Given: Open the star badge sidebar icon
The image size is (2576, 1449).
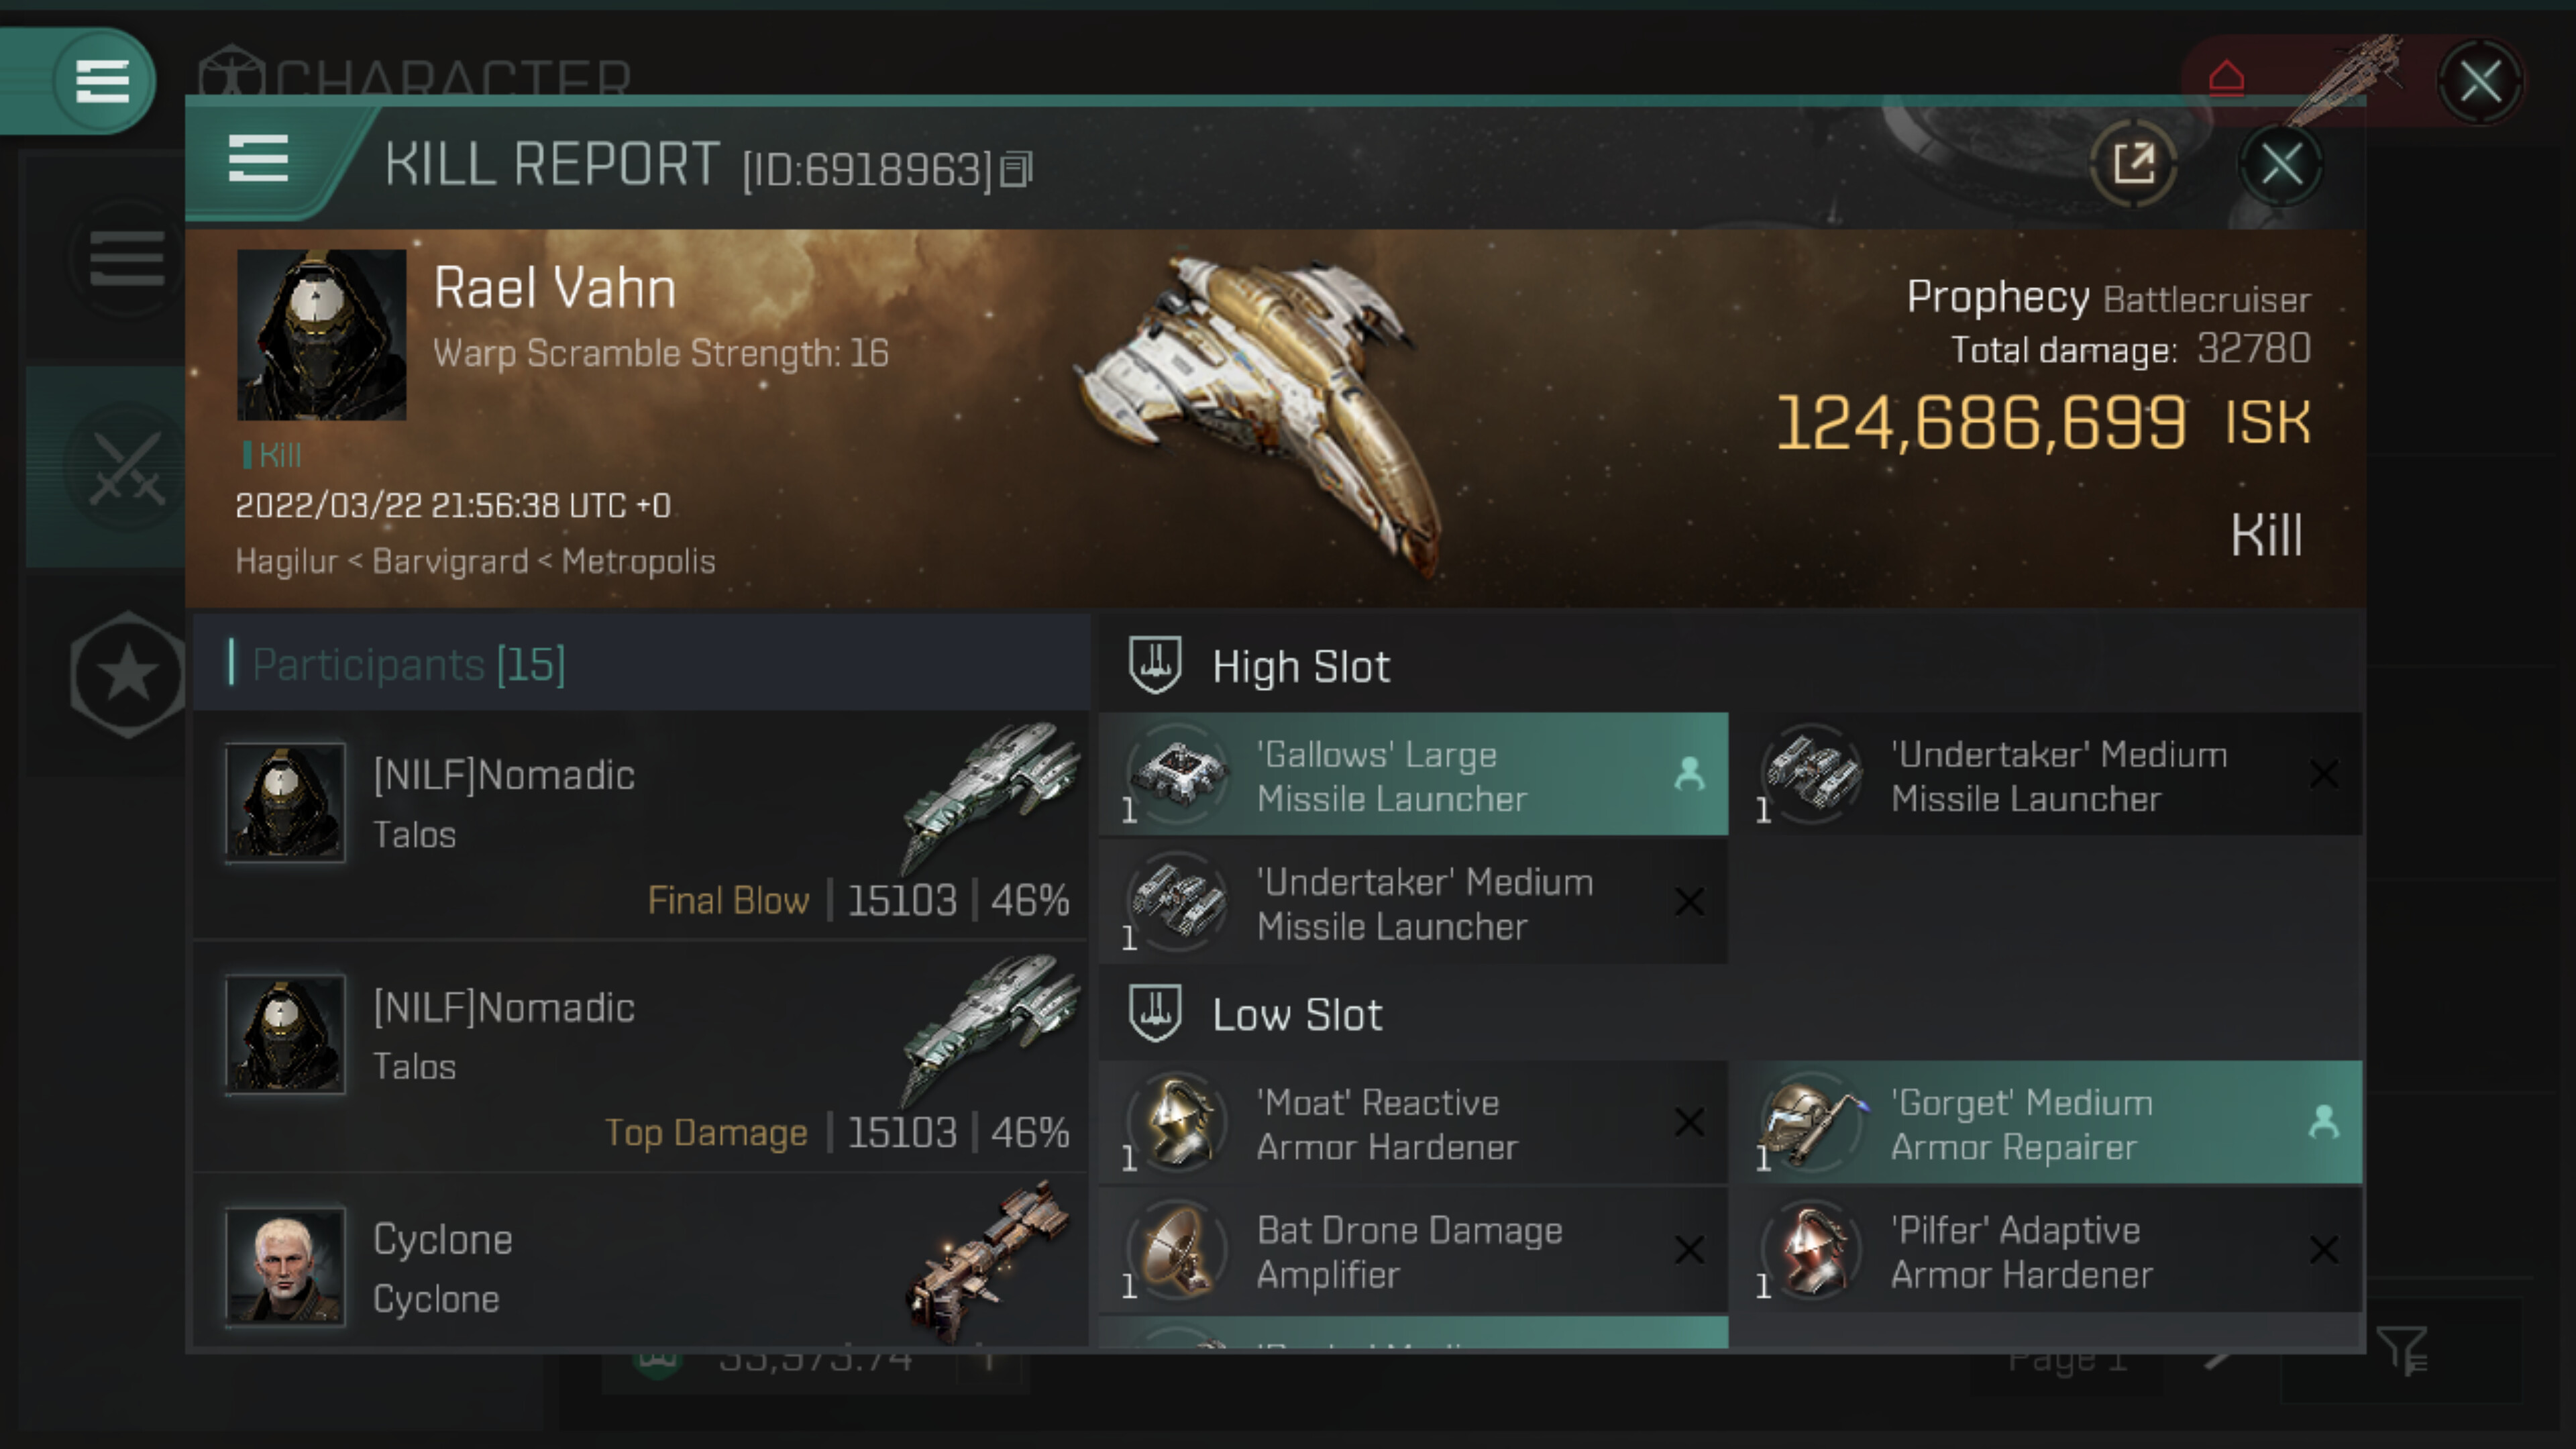Looking at the screenshot, I should coord(128,674).
